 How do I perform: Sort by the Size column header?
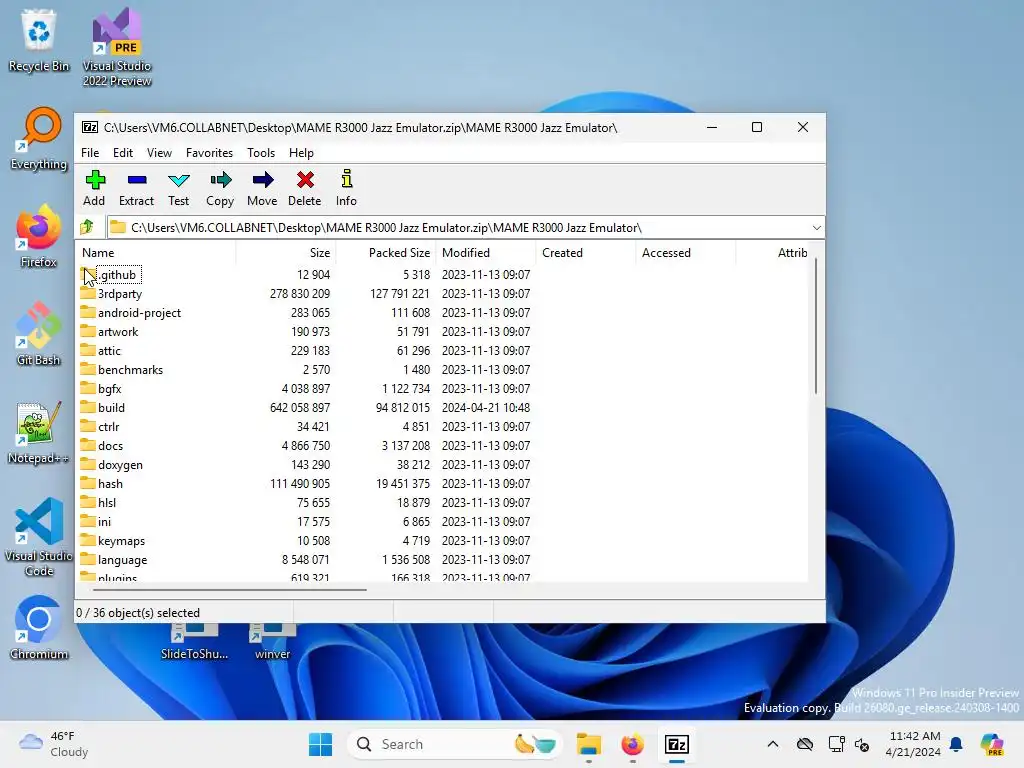285,253
